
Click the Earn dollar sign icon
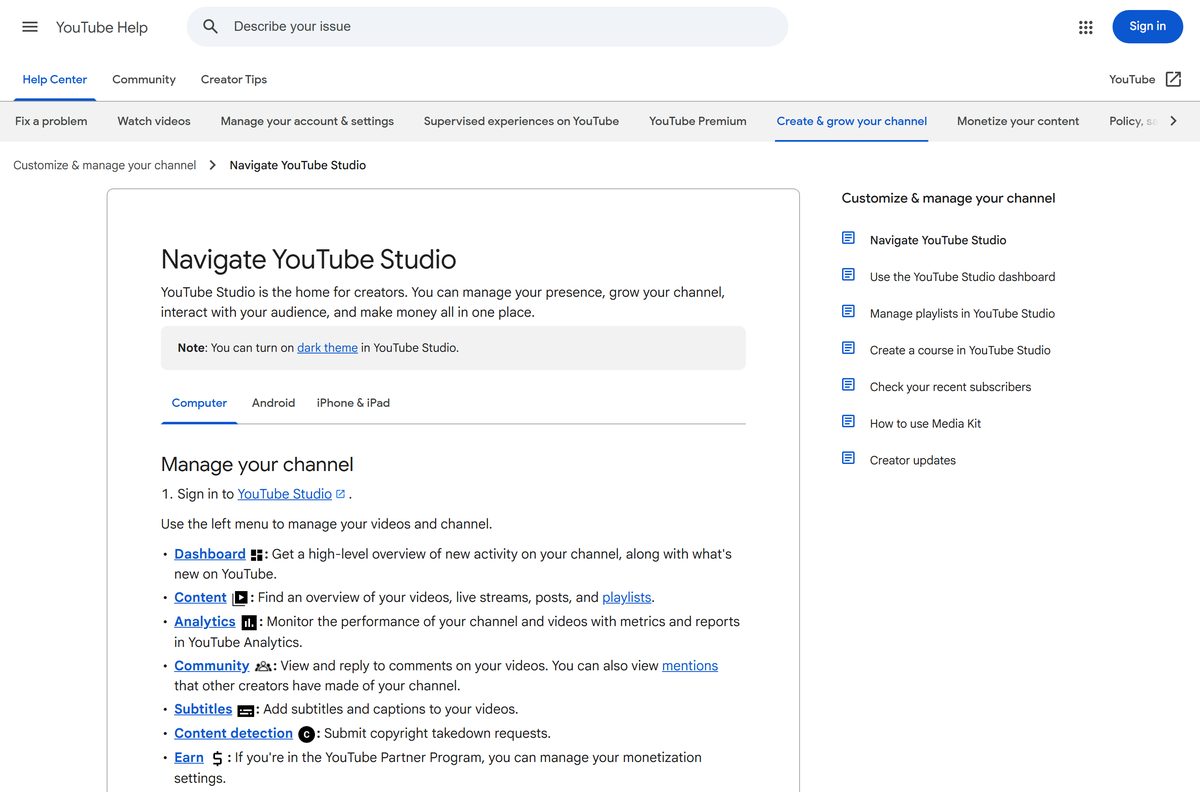tap(217, 759)
